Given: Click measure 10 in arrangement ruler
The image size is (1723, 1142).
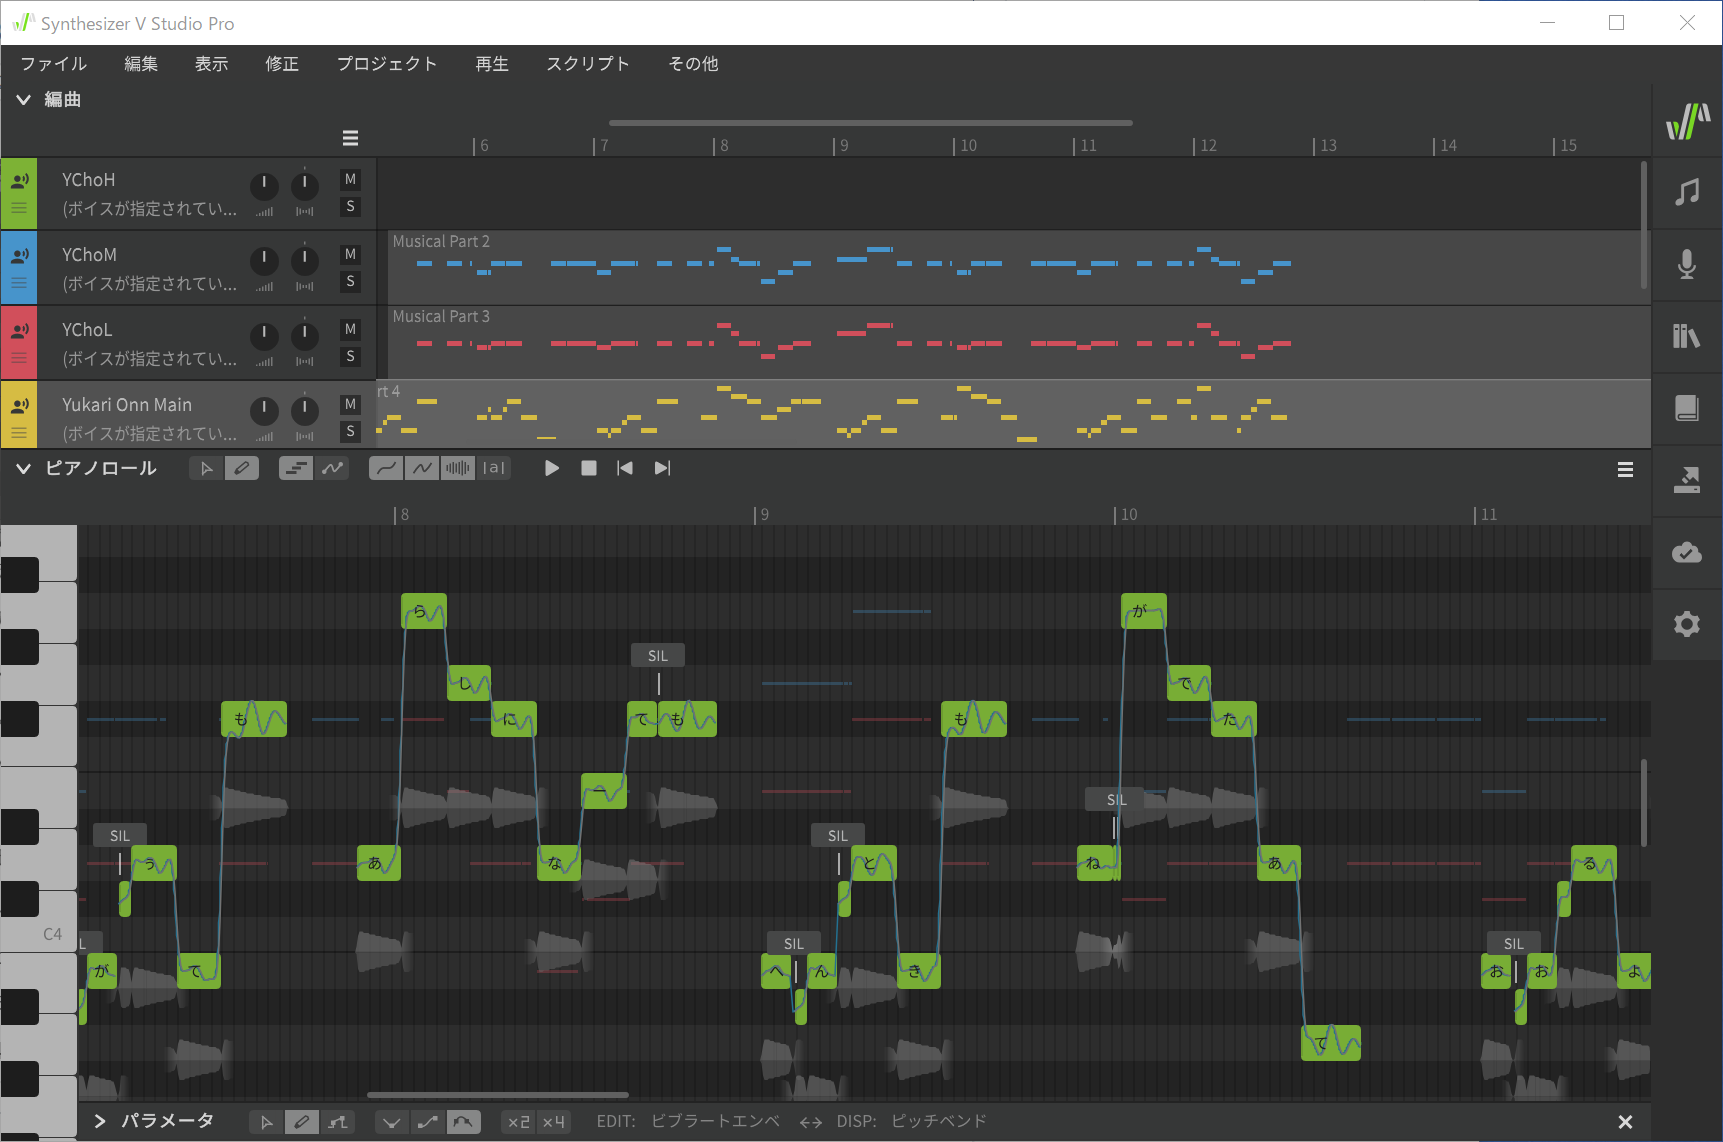Looking at the screenshot, I should click(x=968, y=146).
